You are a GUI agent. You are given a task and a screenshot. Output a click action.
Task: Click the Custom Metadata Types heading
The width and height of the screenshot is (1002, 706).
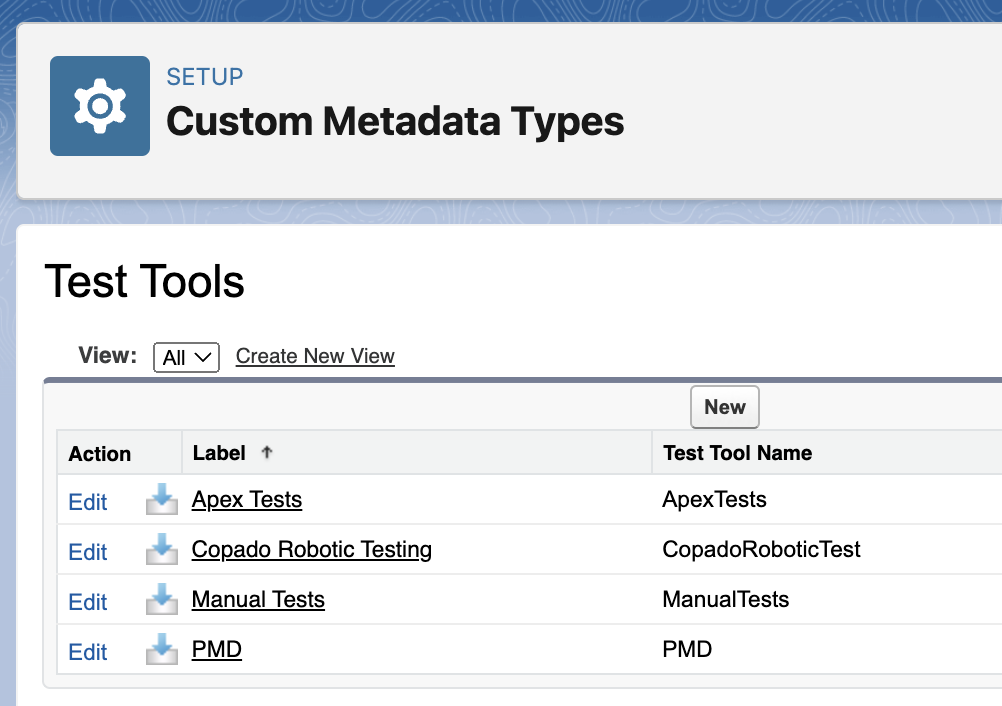click(395, 121)
